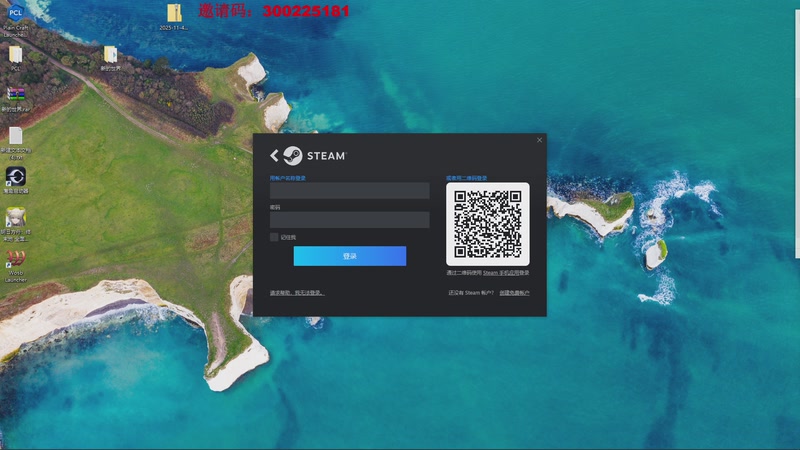Click the back arrow in Steam login
This screenshot has width=800, height=450.
click(274, 156)
